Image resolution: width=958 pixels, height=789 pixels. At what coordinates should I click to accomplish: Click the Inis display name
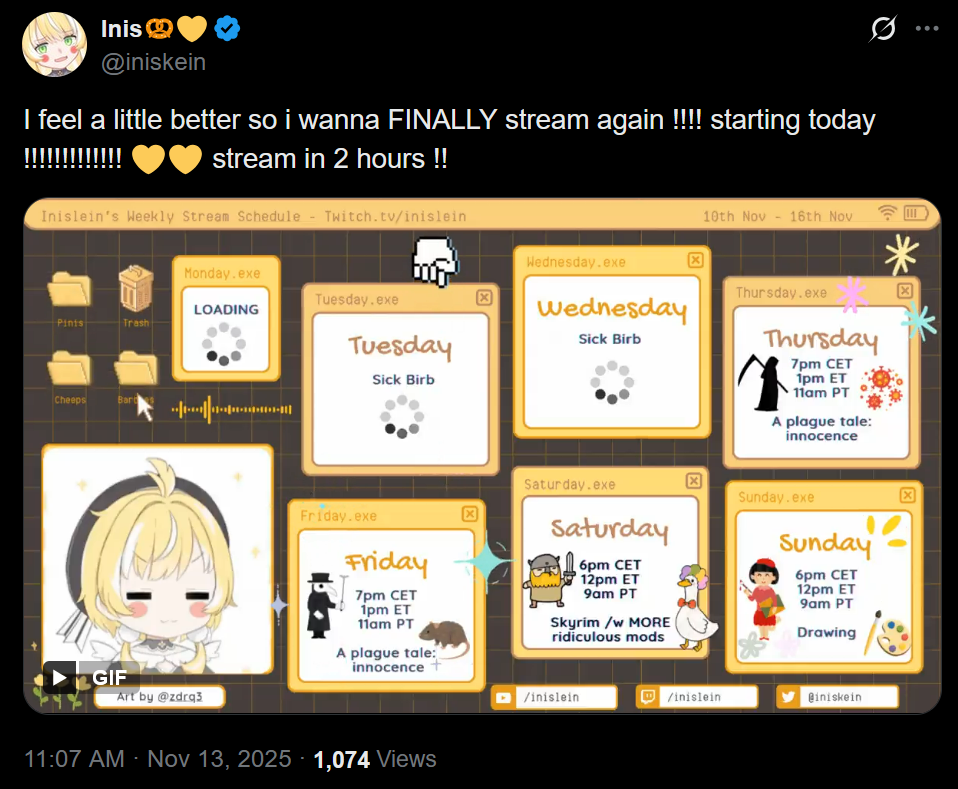(x=121, y=29)
